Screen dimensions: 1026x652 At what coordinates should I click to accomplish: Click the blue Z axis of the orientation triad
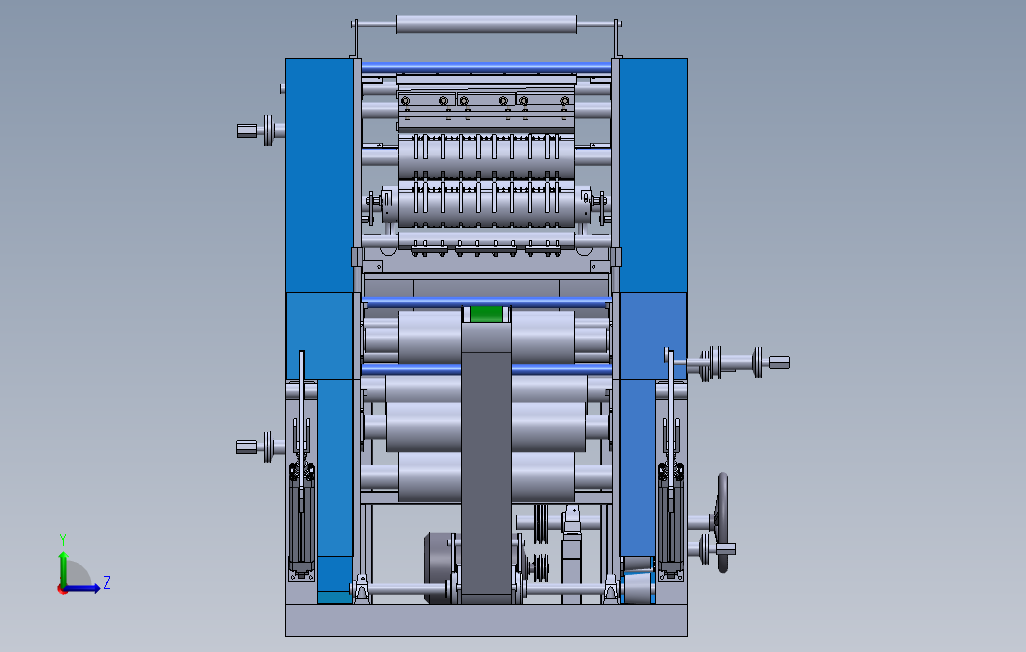tap(82, 589)
